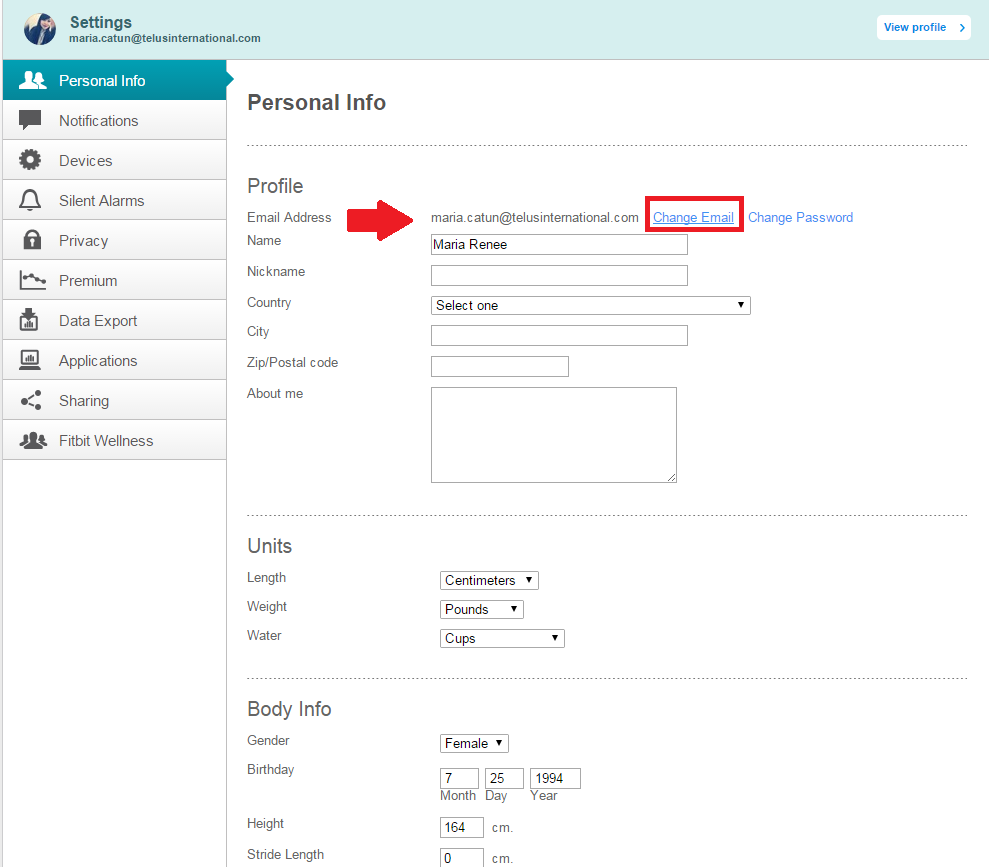989x867 pixels.
Task: Expand the Water units dropdown
Action: (502, 638)
